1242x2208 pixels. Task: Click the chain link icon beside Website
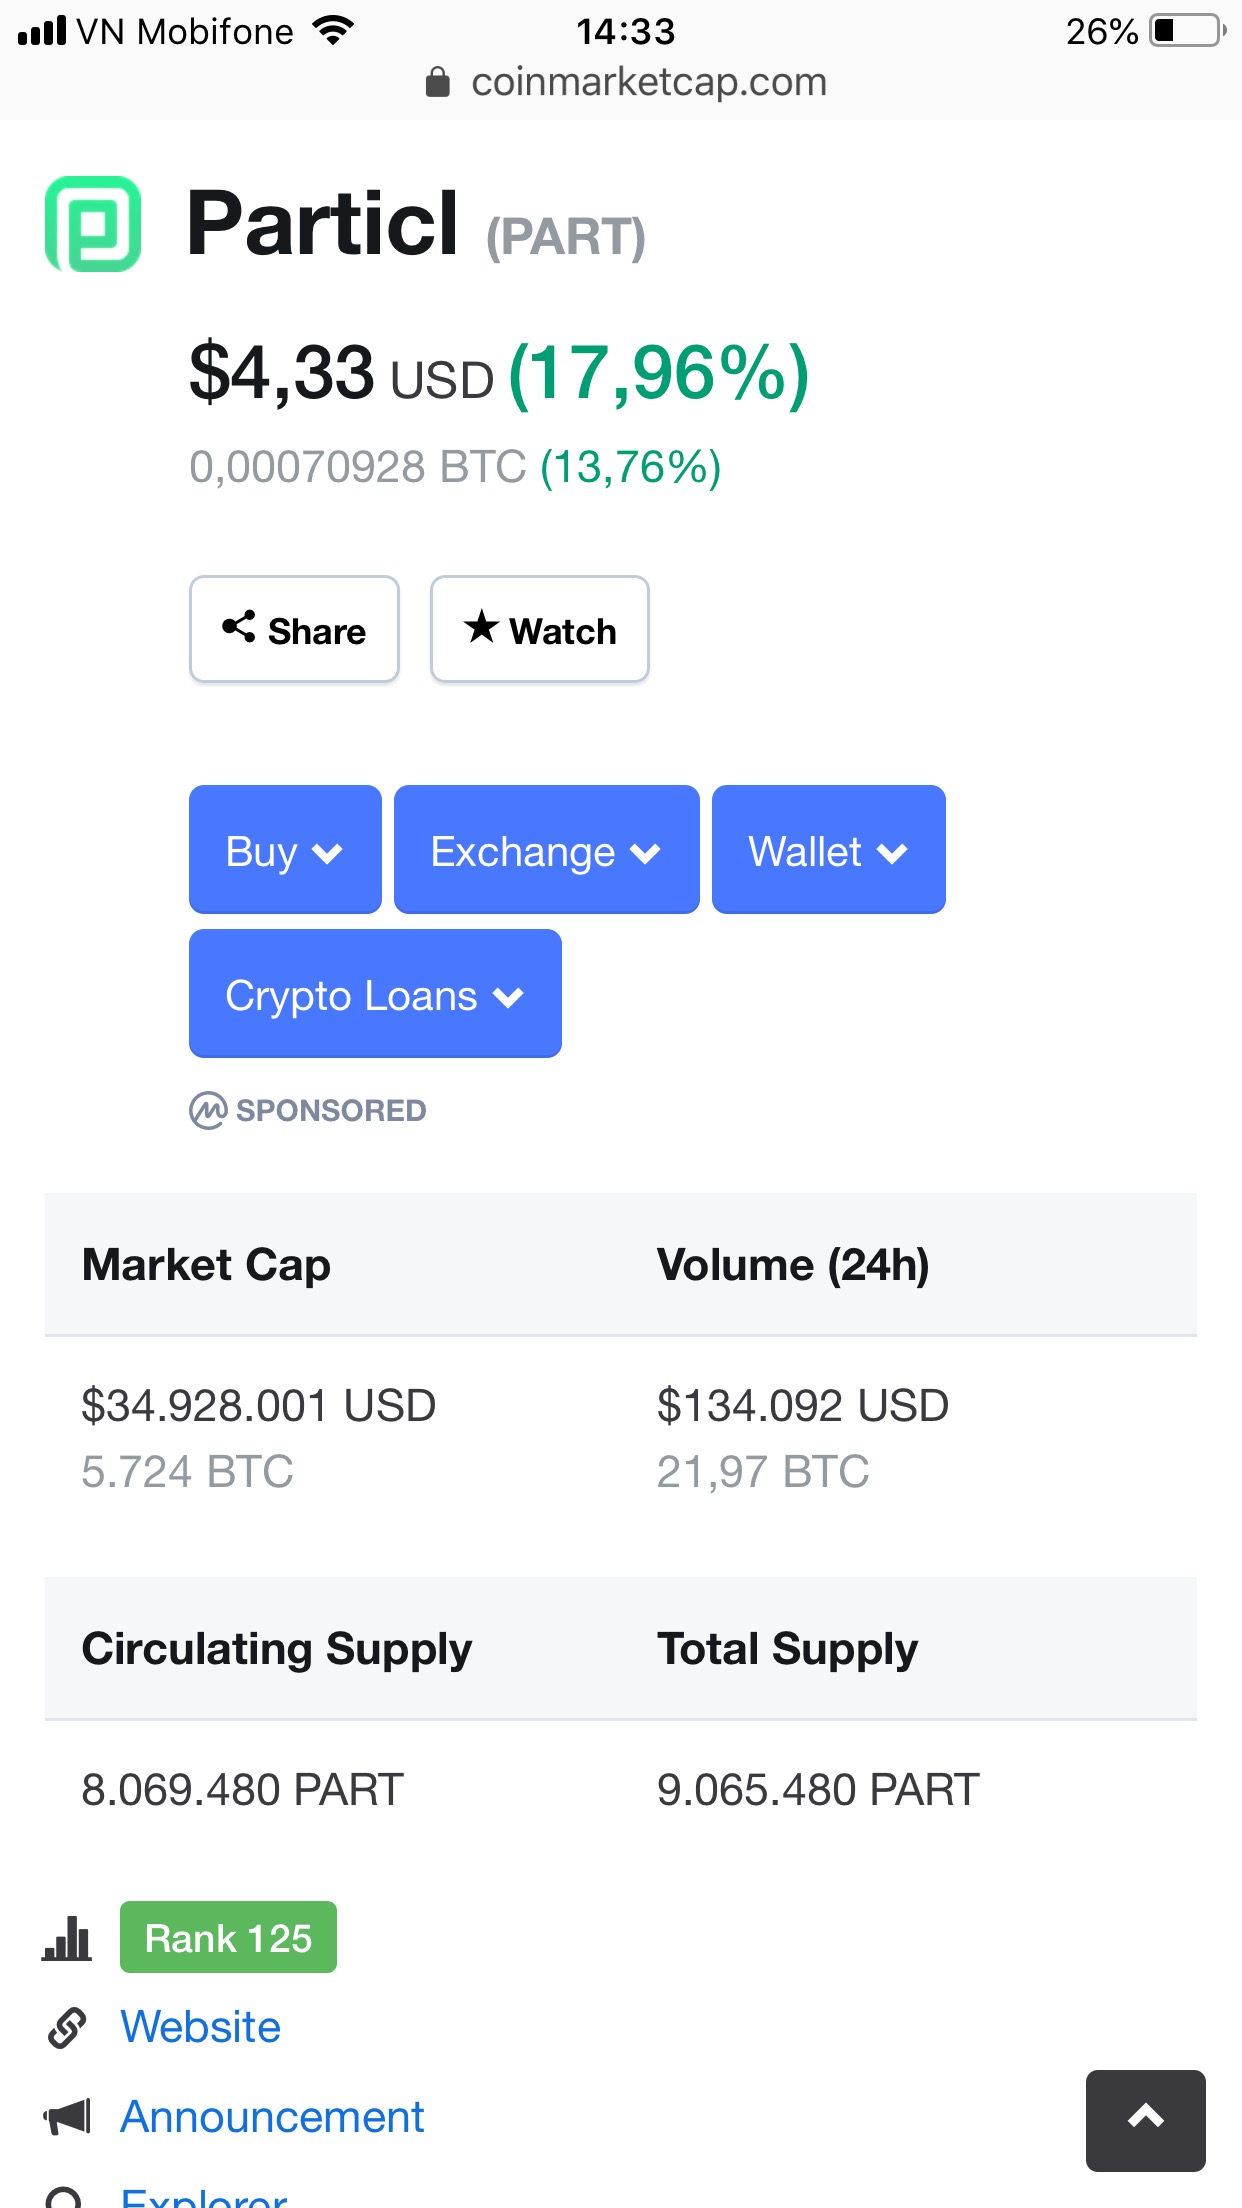point(67,2028)
